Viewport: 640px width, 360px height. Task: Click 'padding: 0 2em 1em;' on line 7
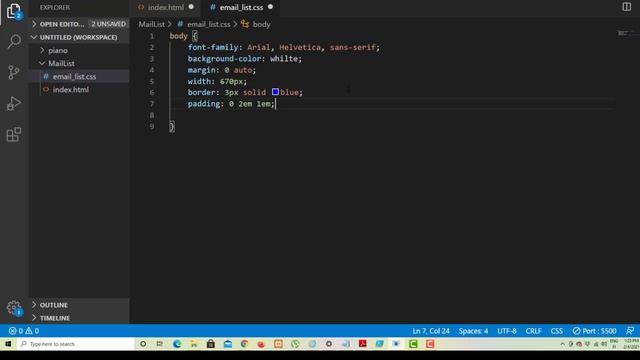click(231, 104)
